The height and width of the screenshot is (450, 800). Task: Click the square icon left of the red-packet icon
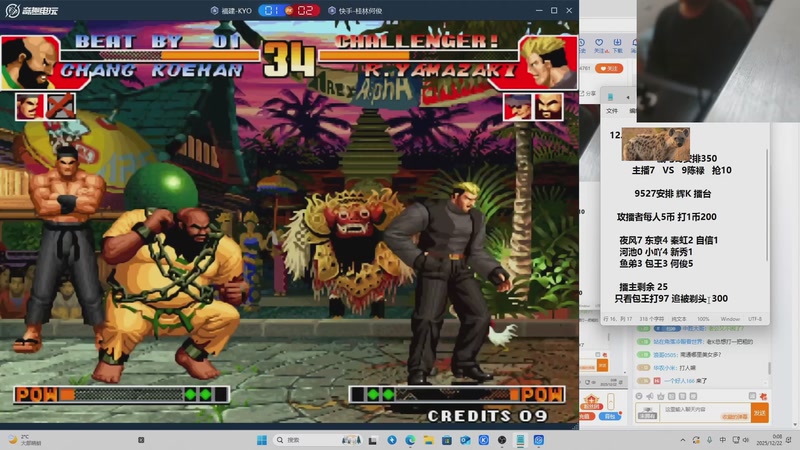tap(752, 396)
